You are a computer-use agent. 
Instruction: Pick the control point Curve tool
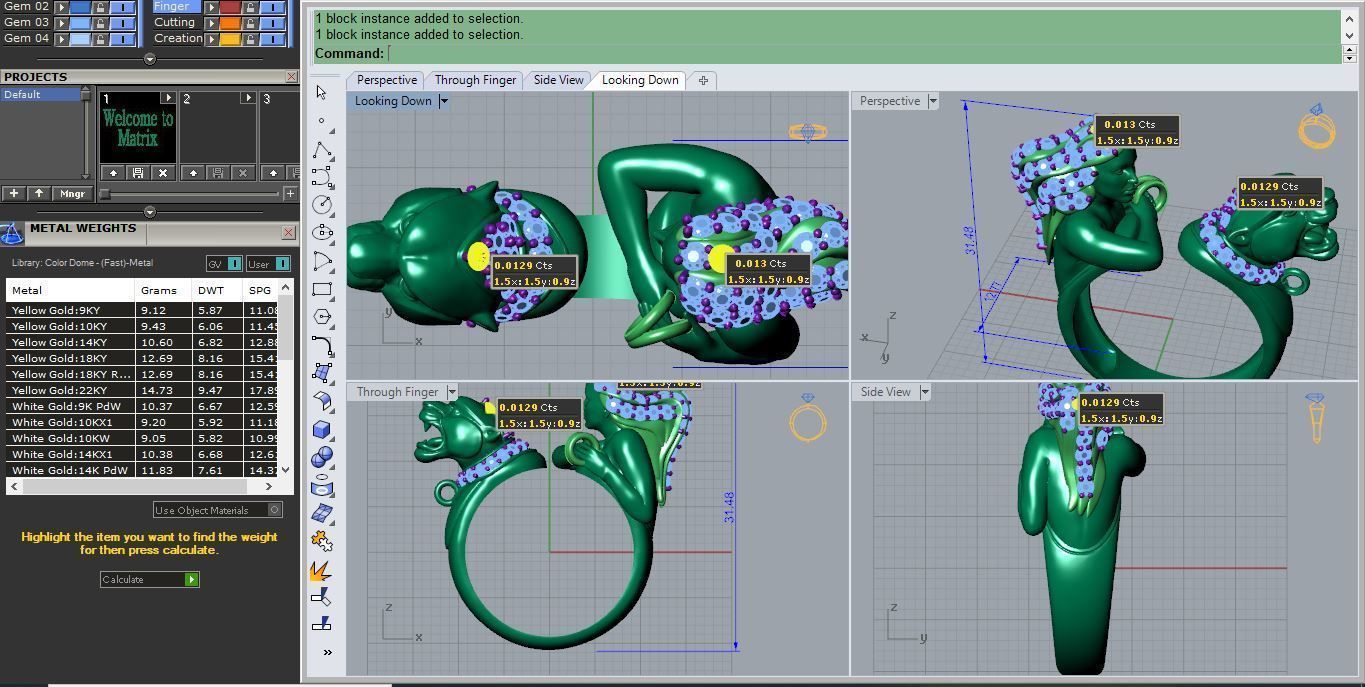tap(322, 177)
